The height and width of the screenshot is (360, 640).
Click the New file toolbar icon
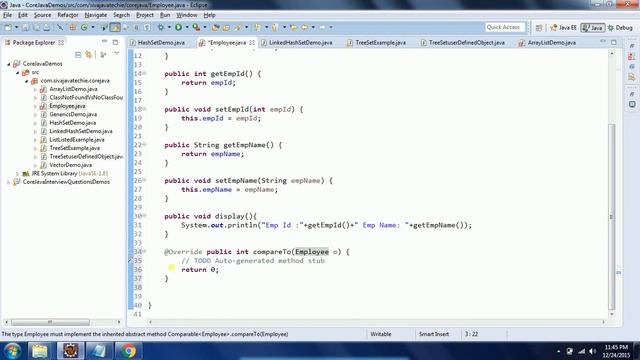click(x=8, y=27)
